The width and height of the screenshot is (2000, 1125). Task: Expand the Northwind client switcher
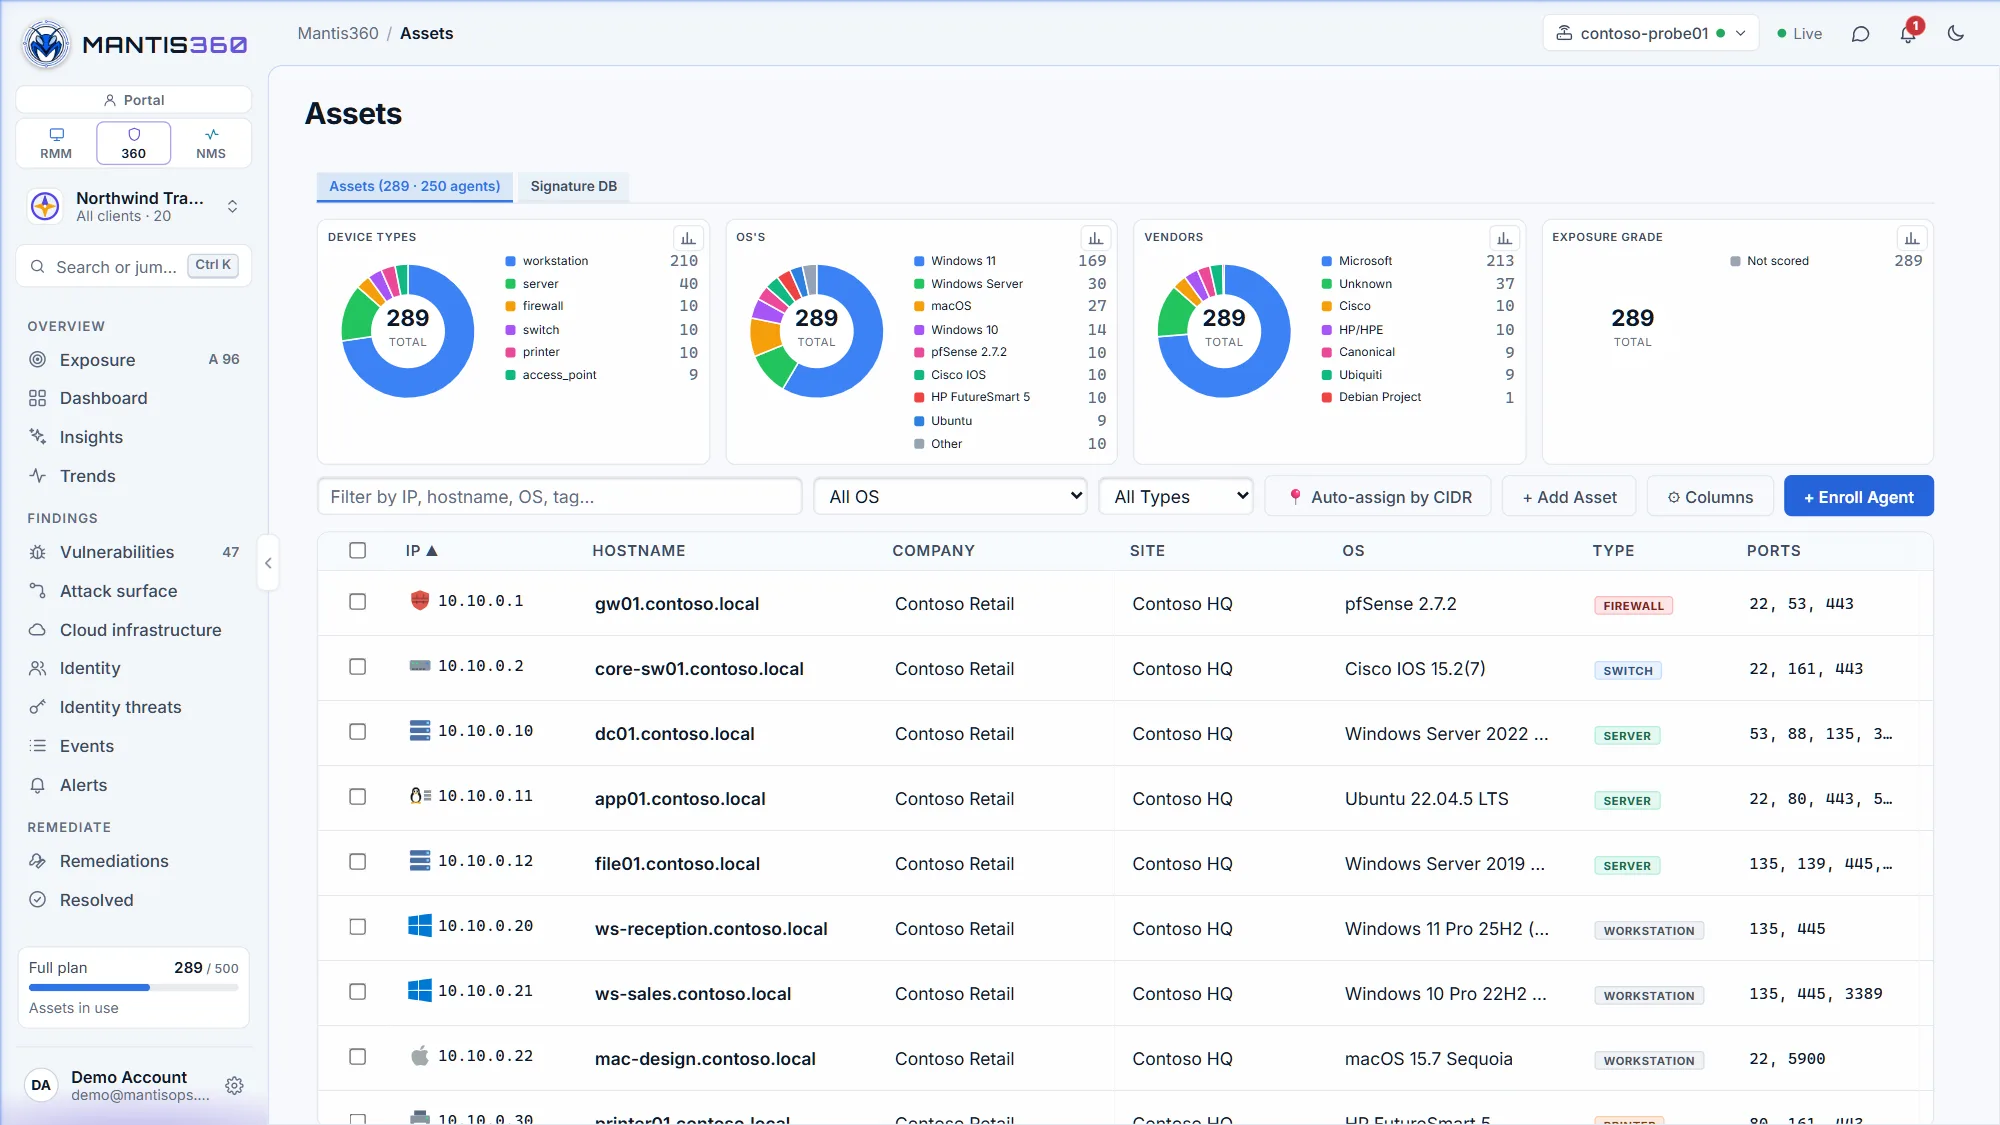[133, 206]
